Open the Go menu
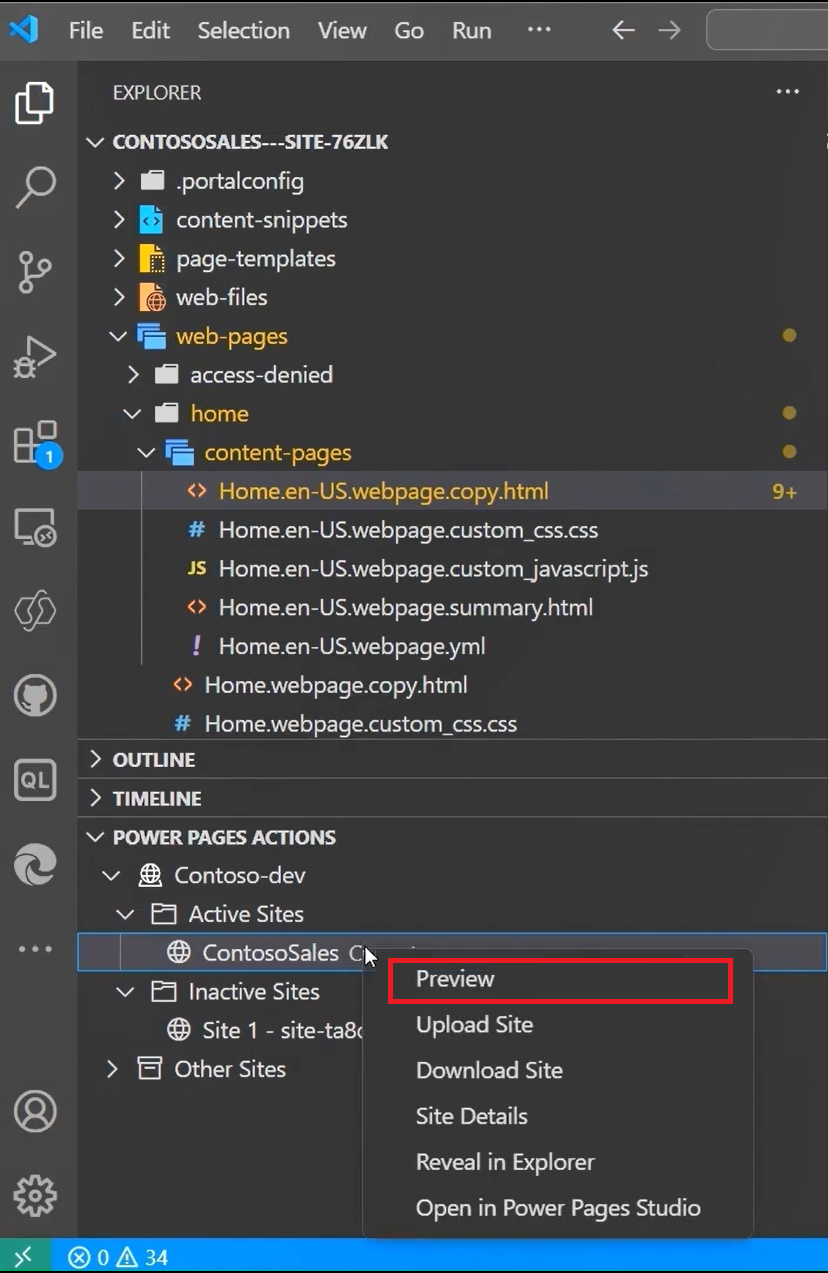 [x=409, y=31]
